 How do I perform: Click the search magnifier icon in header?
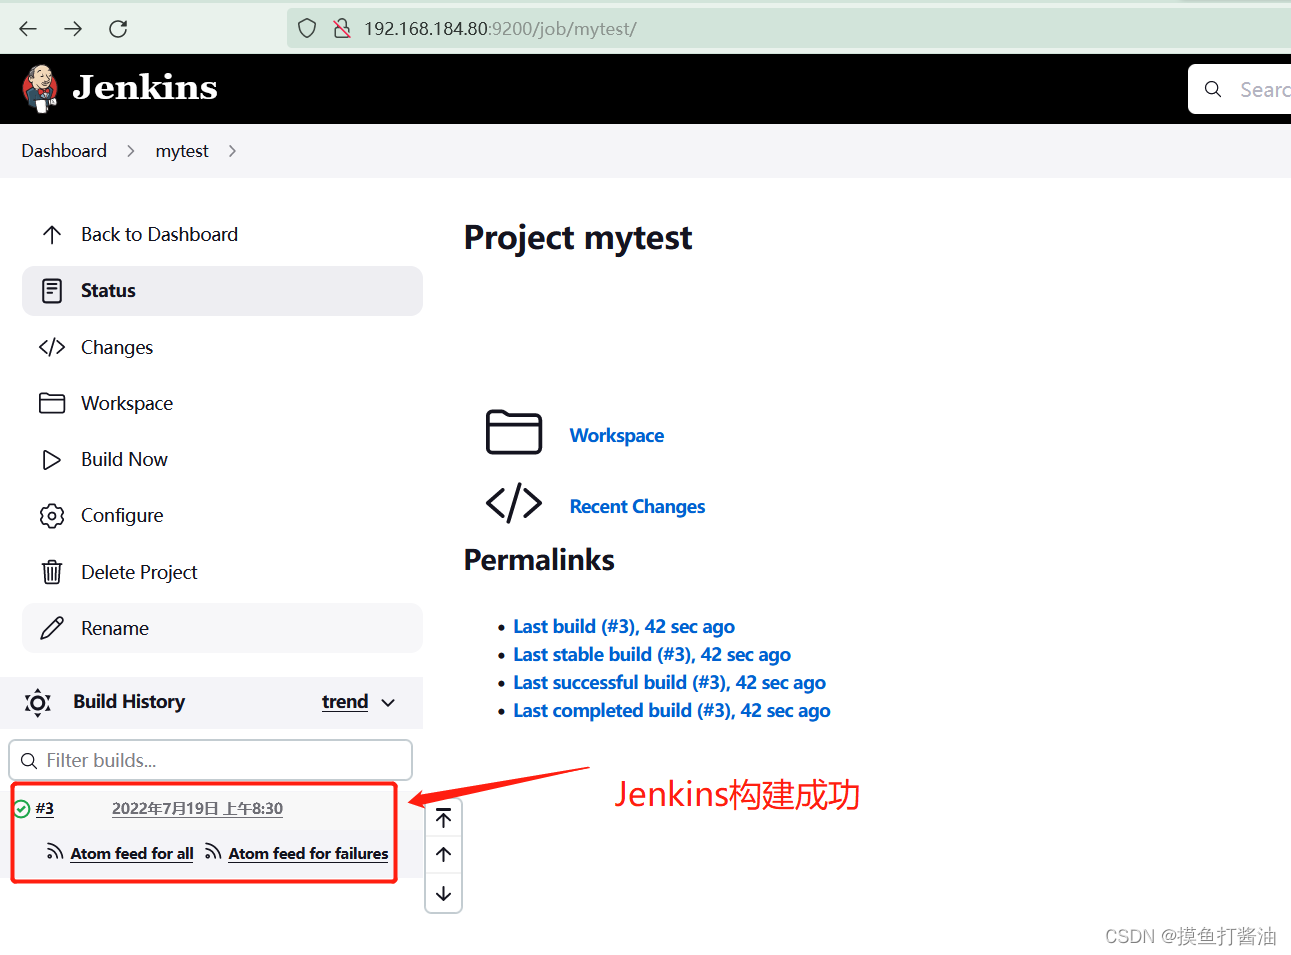click(x=1213, y=89)
